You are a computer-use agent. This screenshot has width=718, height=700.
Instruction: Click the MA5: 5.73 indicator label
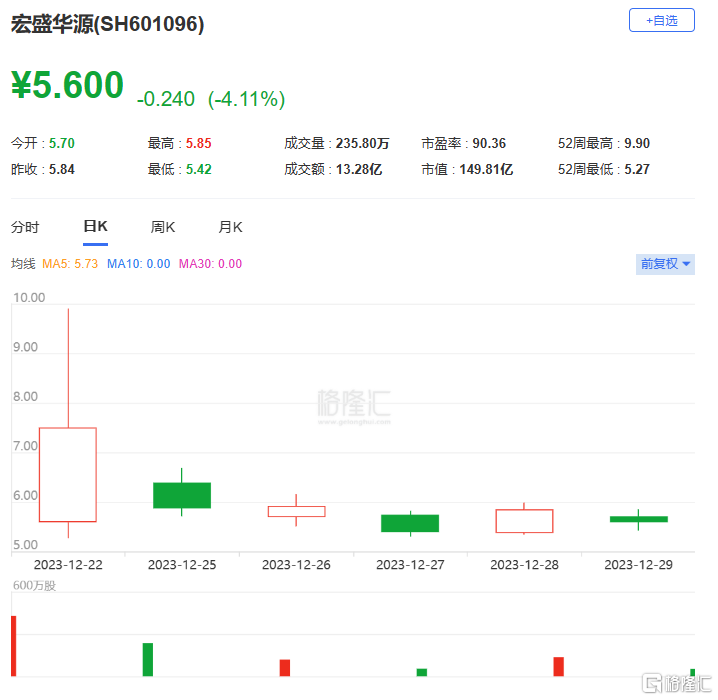[70, 264]
